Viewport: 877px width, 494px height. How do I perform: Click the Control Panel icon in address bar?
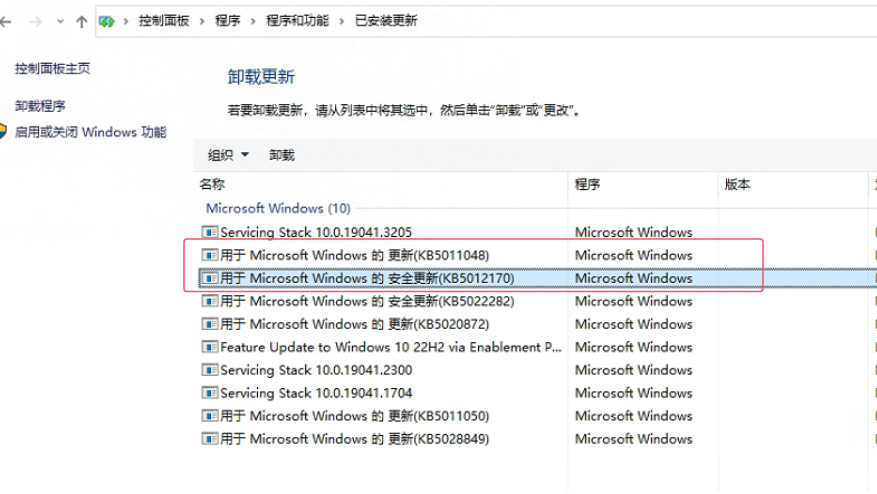[x=107, y=22]
